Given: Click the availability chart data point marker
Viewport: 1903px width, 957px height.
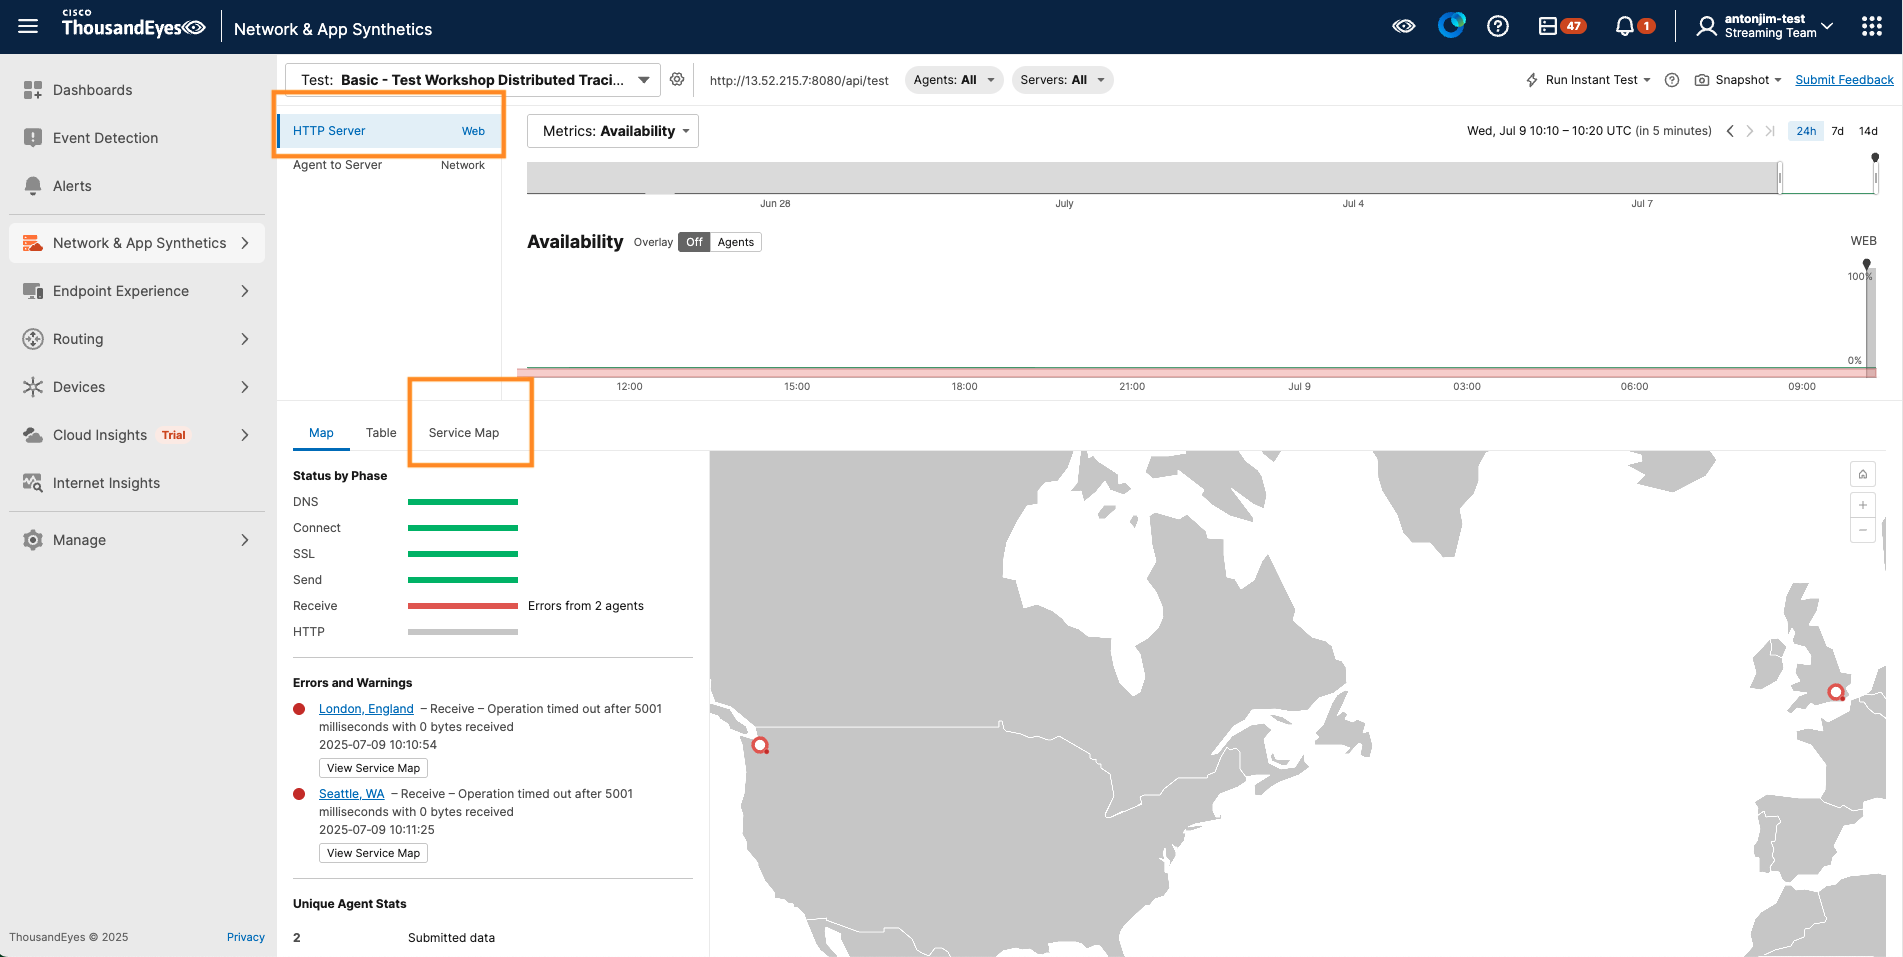Looking at the screenshot, I should 1866,264.
